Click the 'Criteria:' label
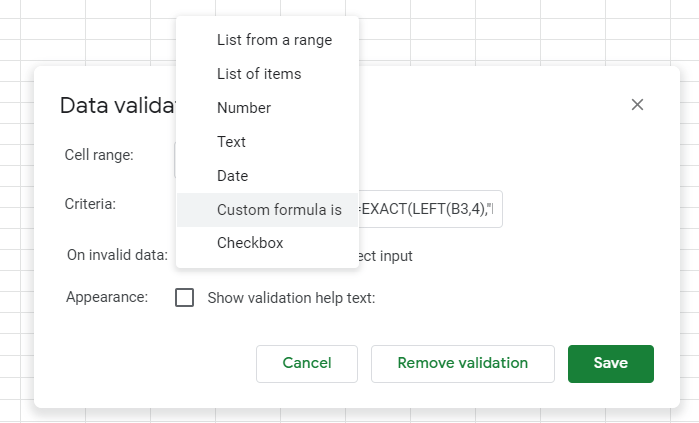 (x=90, y=203)
